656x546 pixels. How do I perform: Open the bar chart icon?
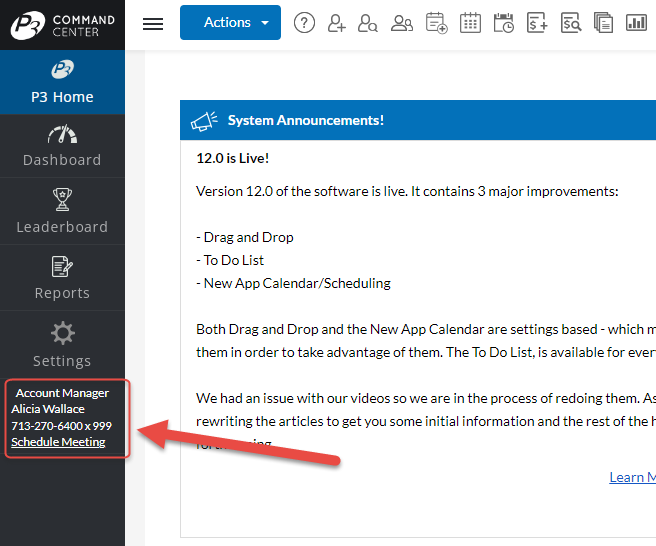click(x=636, y=23)
